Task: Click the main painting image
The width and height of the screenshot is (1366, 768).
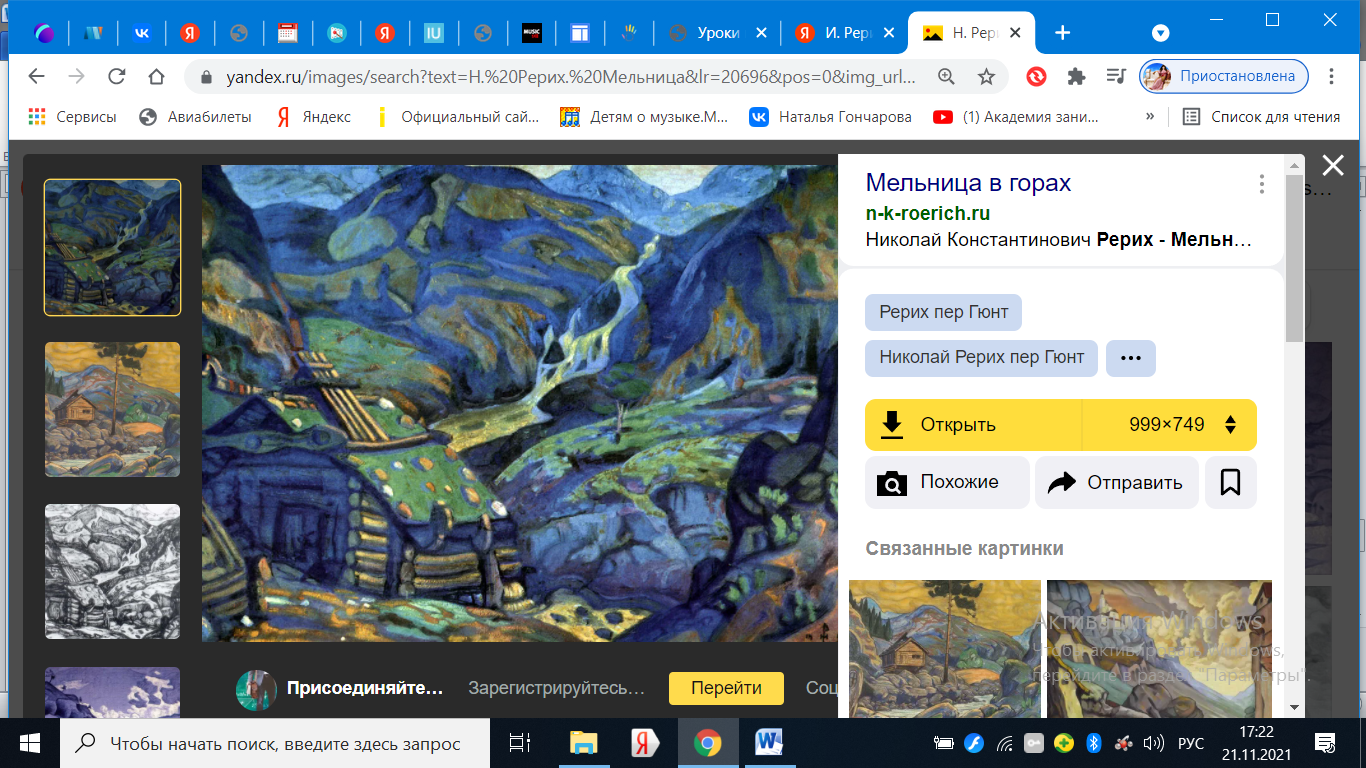Action: coord(520,403)
